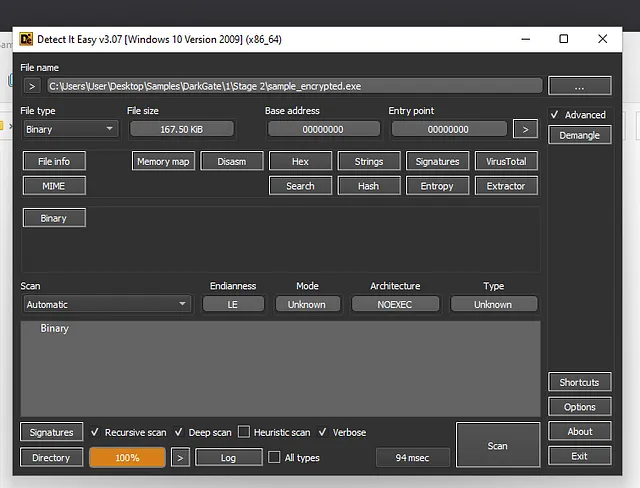Open the Extractor tool

pos(506,186)
